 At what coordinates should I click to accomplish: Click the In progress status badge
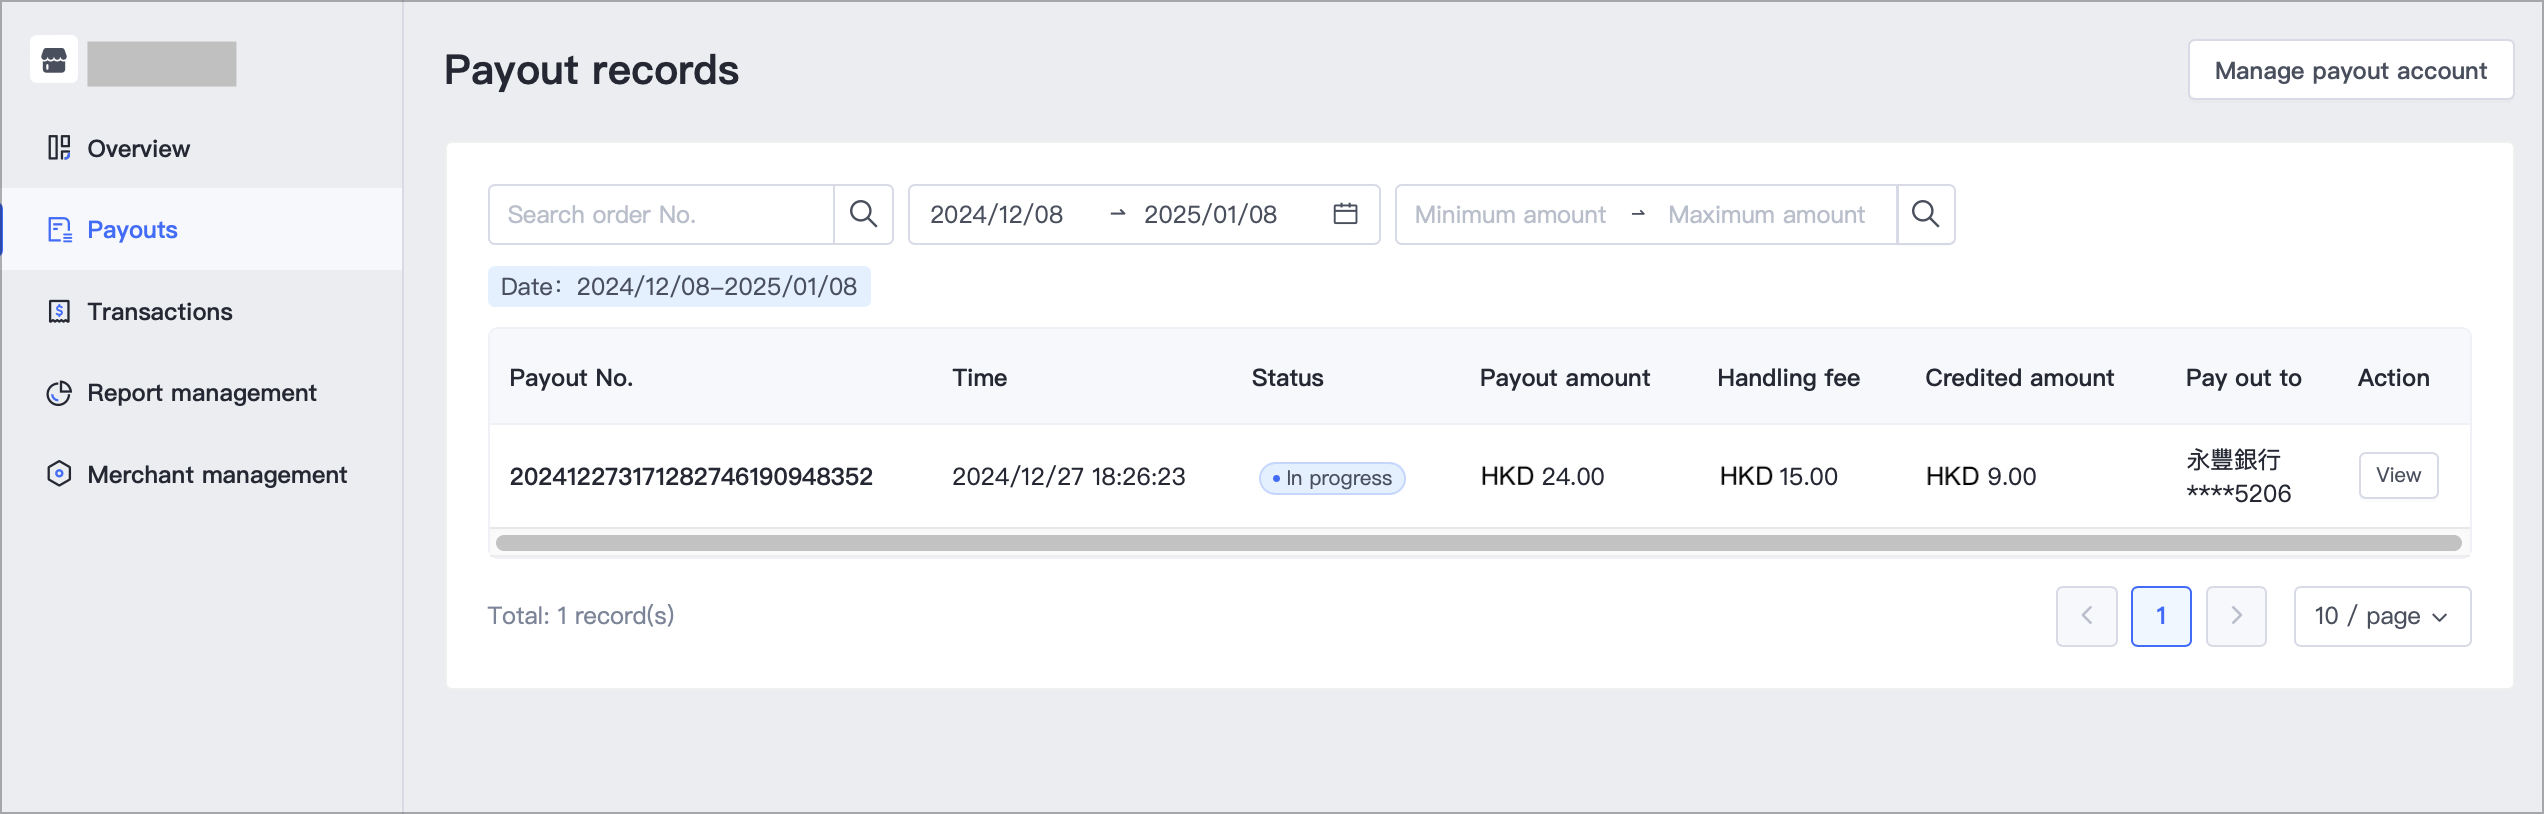(1332, 478)
